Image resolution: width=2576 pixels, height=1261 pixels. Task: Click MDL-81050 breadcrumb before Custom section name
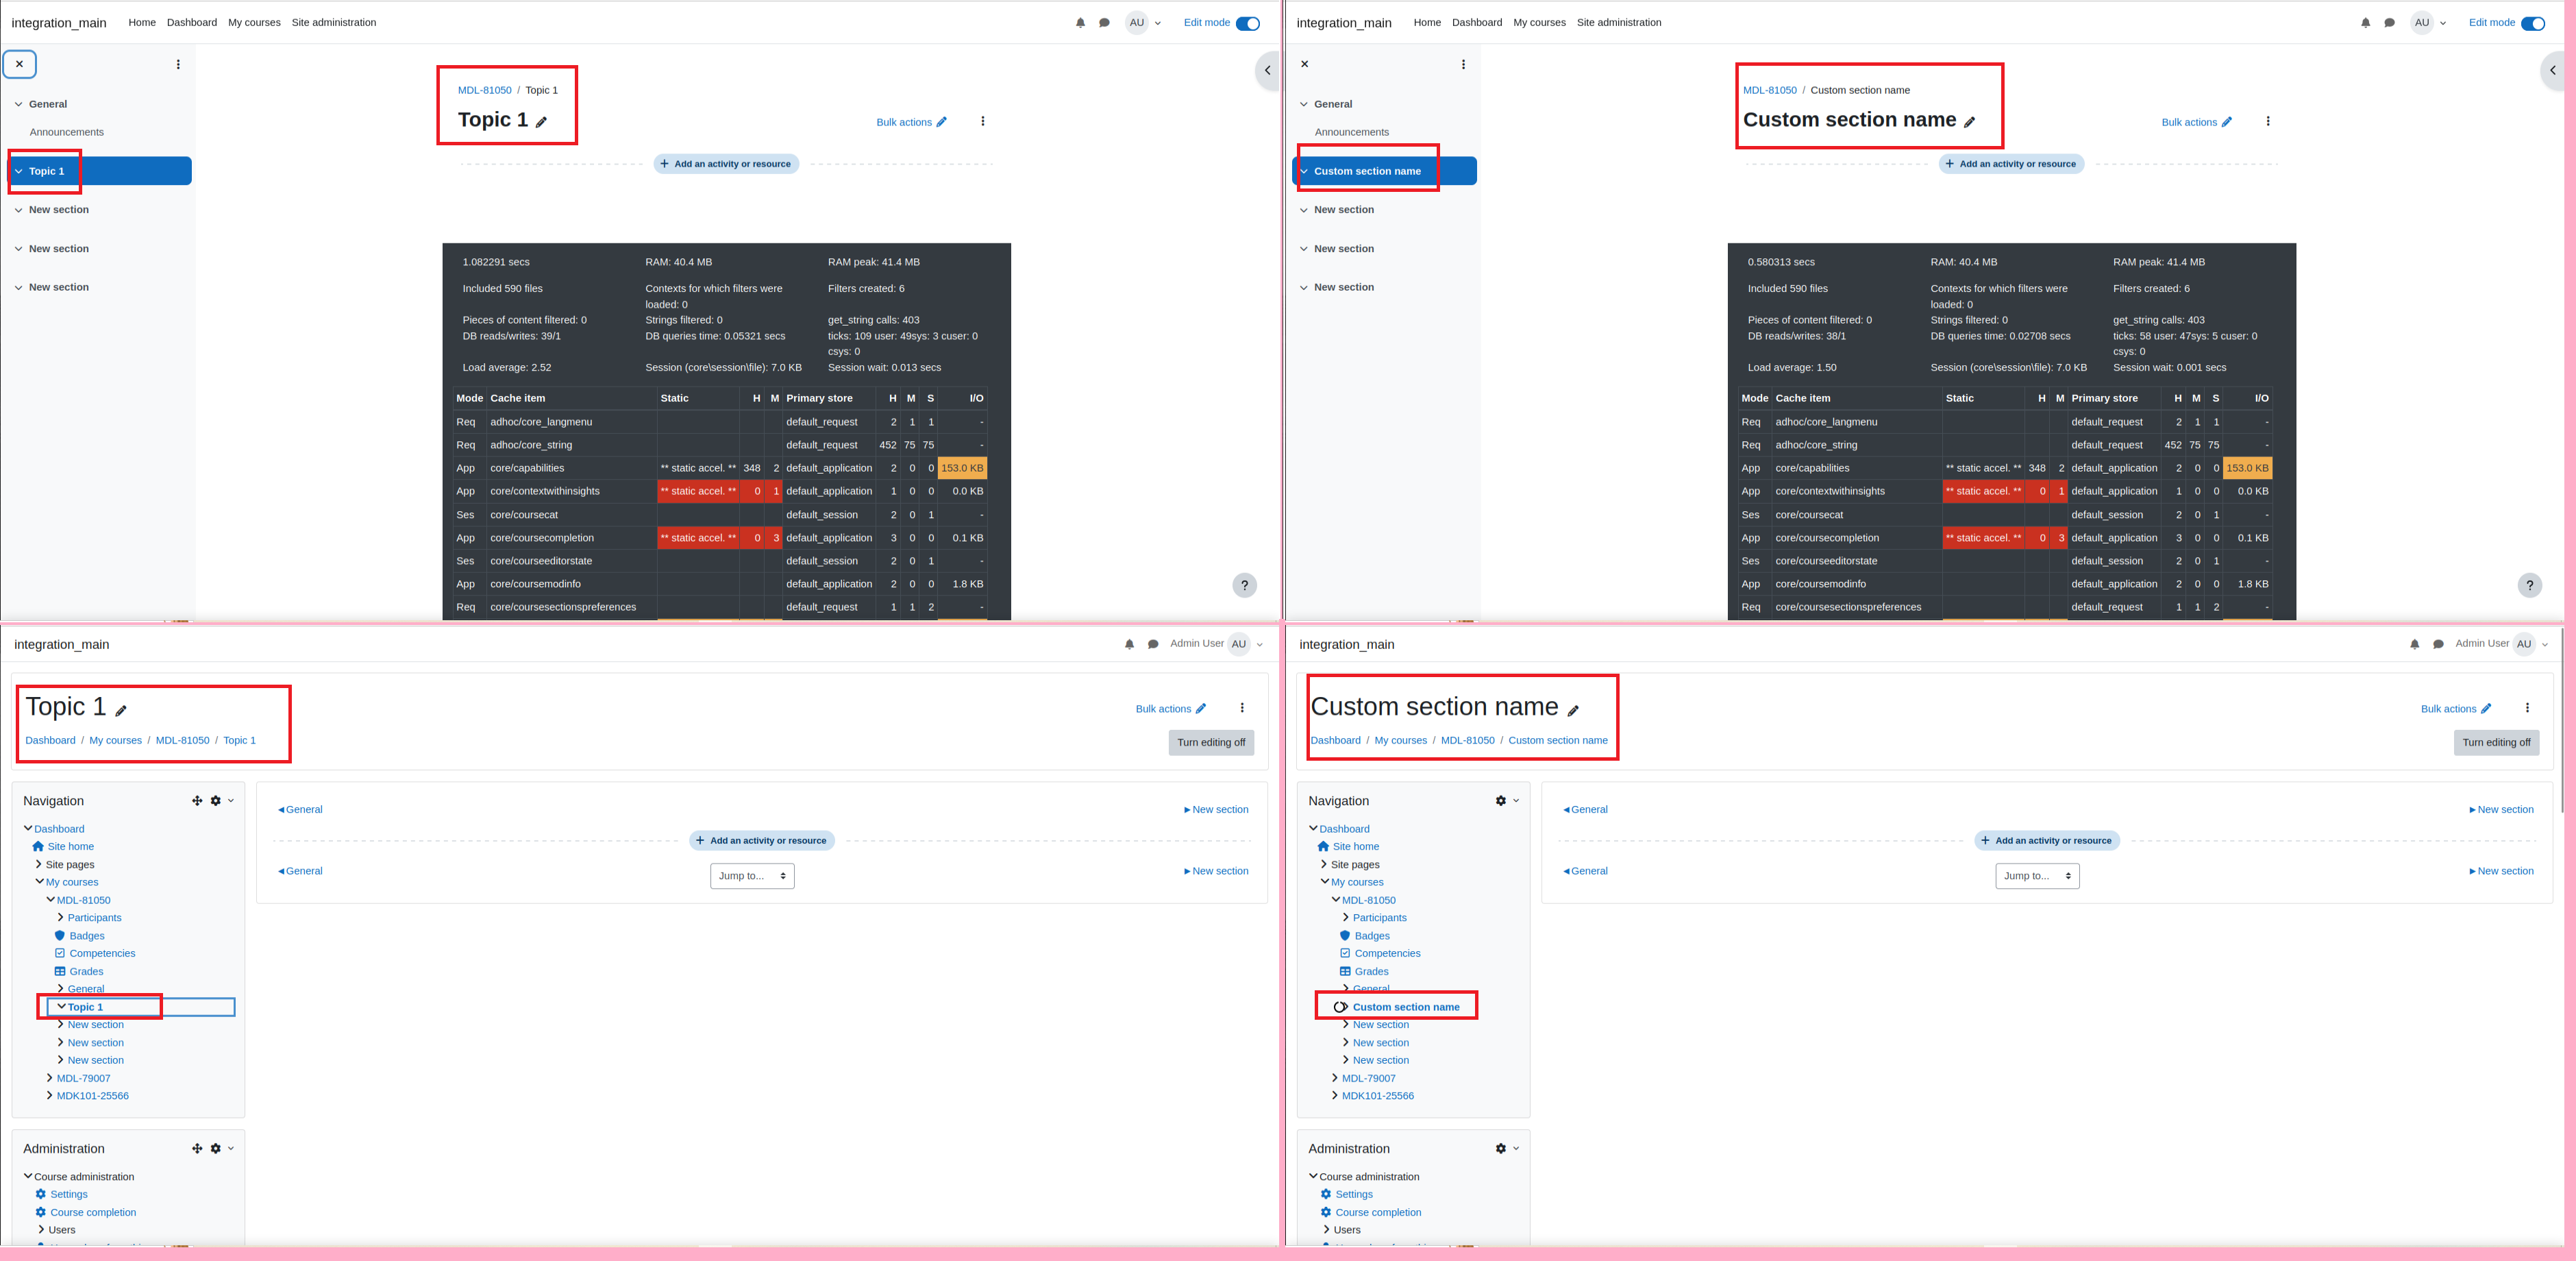[1770, 90]
